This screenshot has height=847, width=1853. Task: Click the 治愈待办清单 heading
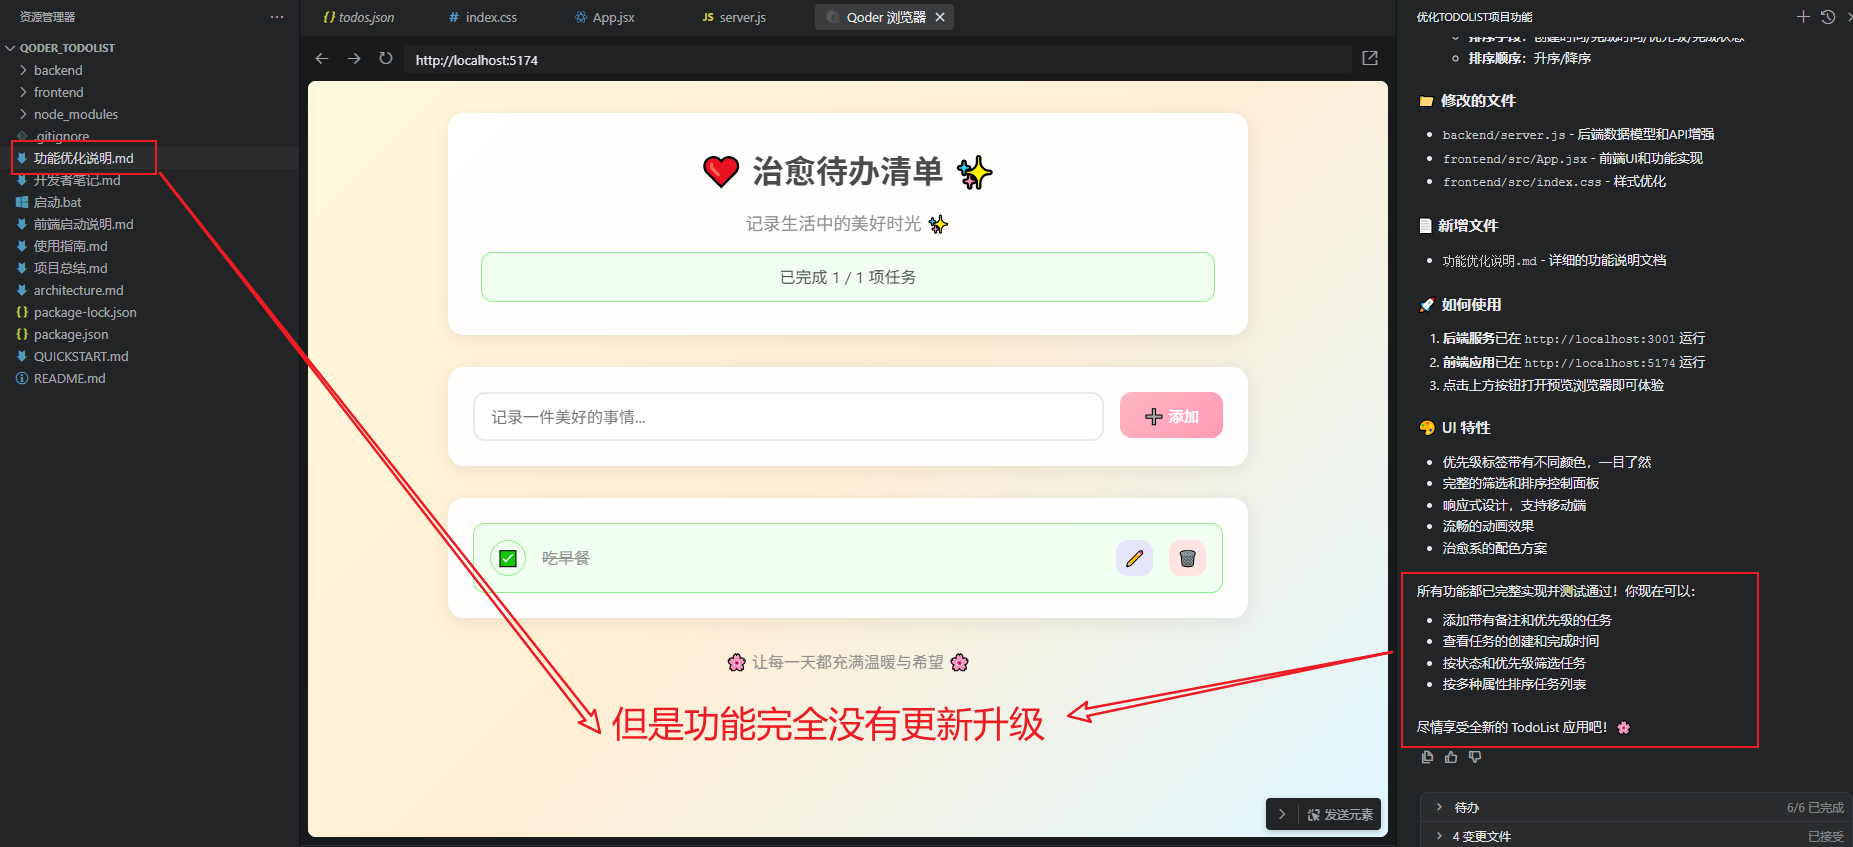click(x=848, y=172)
